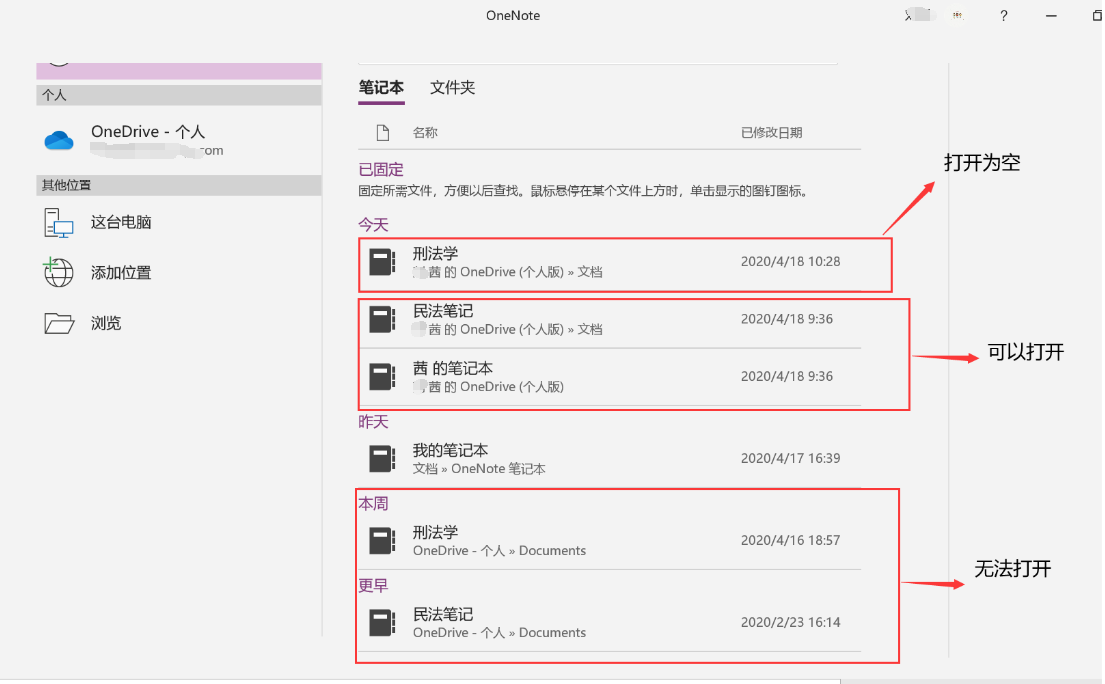Open 刑法学 notebook dated 2020/4/18 10:28
Screen dimensions: 1105x684
(x=610, y=262)
